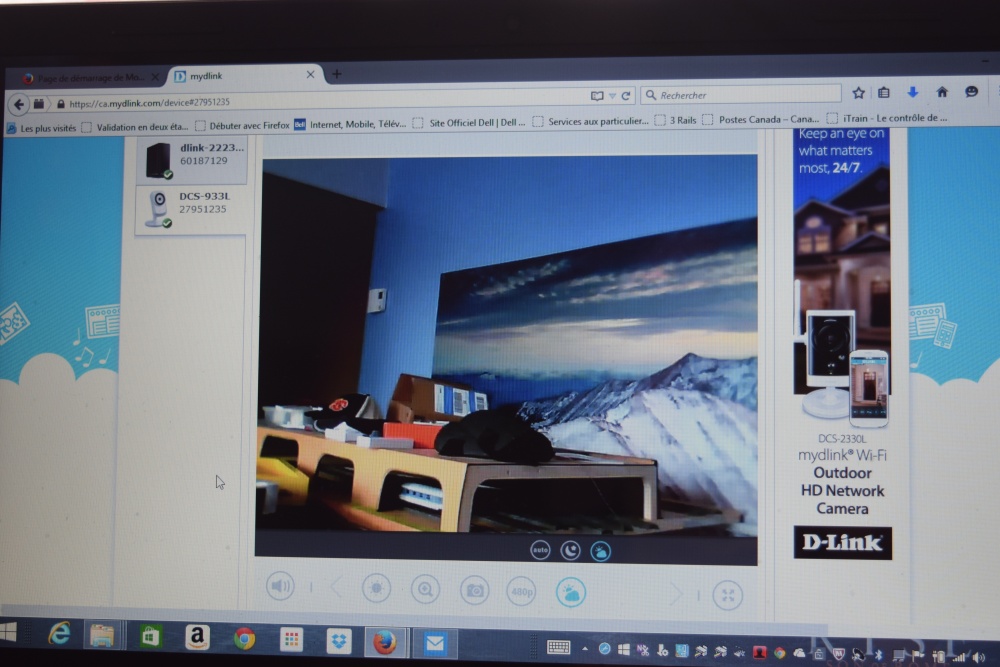
Task: Select the DCS-933L camera device
Action: click(191, 210)
